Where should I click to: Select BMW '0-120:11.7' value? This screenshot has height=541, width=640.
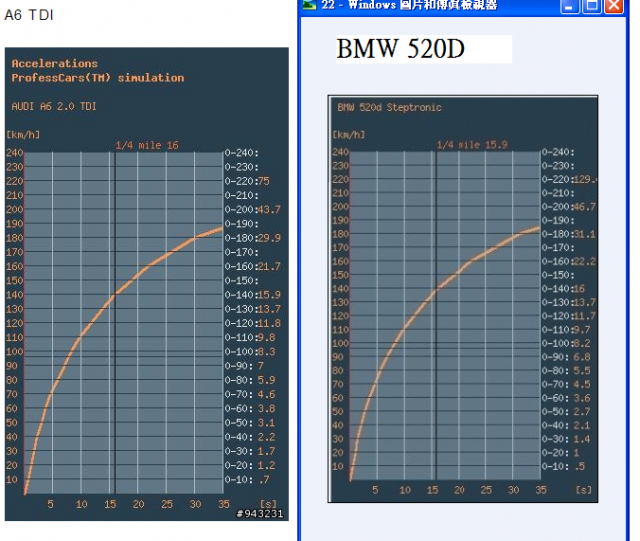569,316
